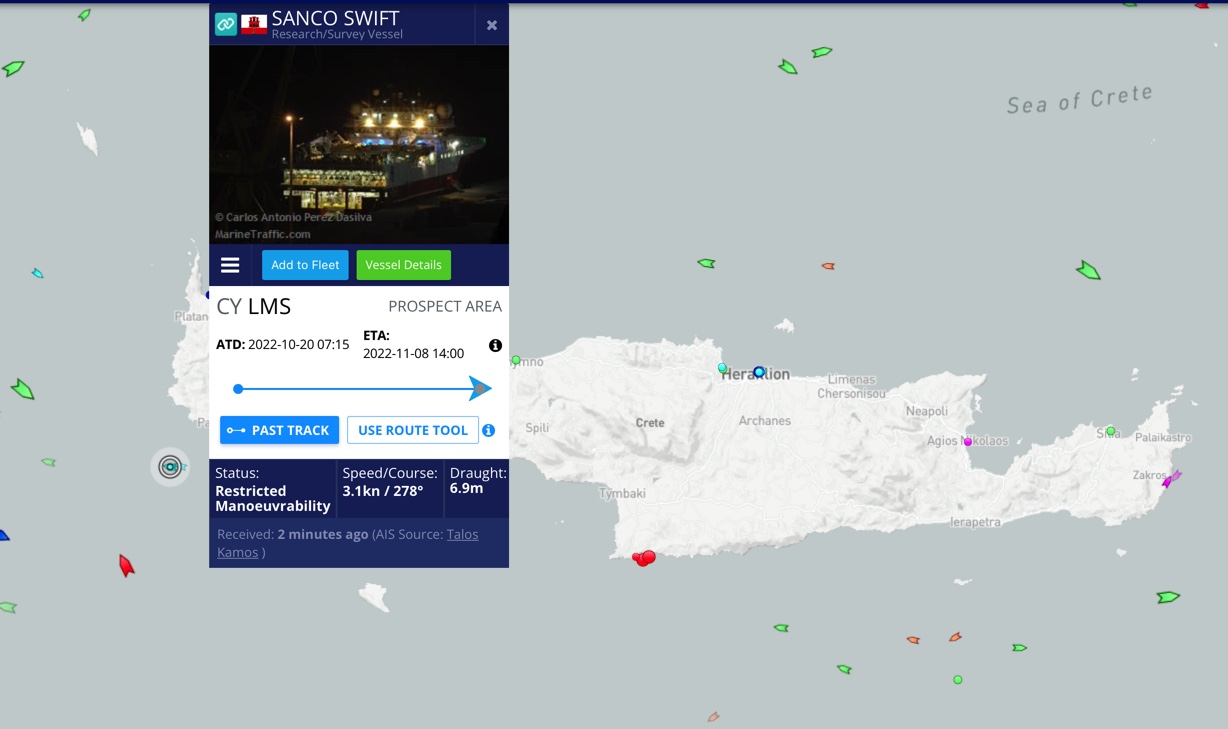Open Vessel Details for SANCO SWIFT

click(403, 265)
